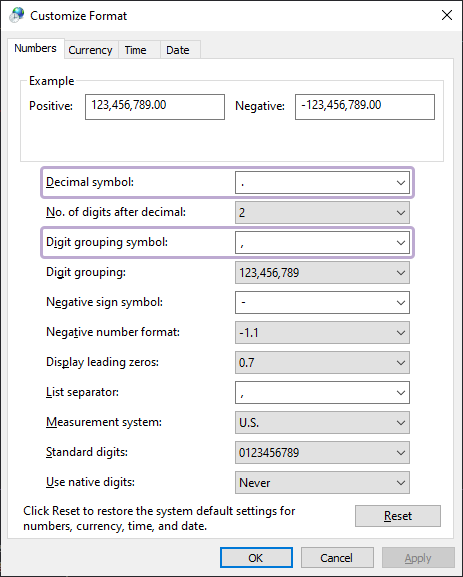
Task: Open the Digit grouping symbol combo box
Action: point(322,243)
